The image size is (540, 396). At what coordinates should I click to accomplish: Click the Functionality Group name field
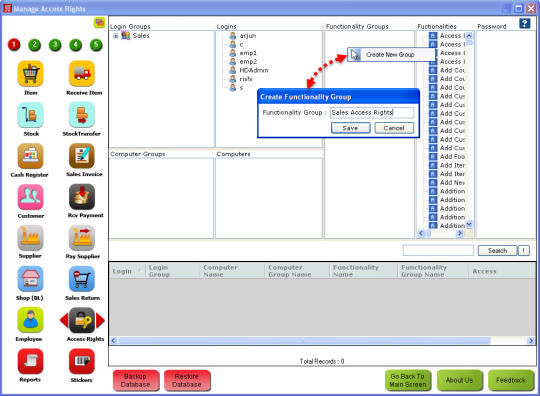[372, 113]
